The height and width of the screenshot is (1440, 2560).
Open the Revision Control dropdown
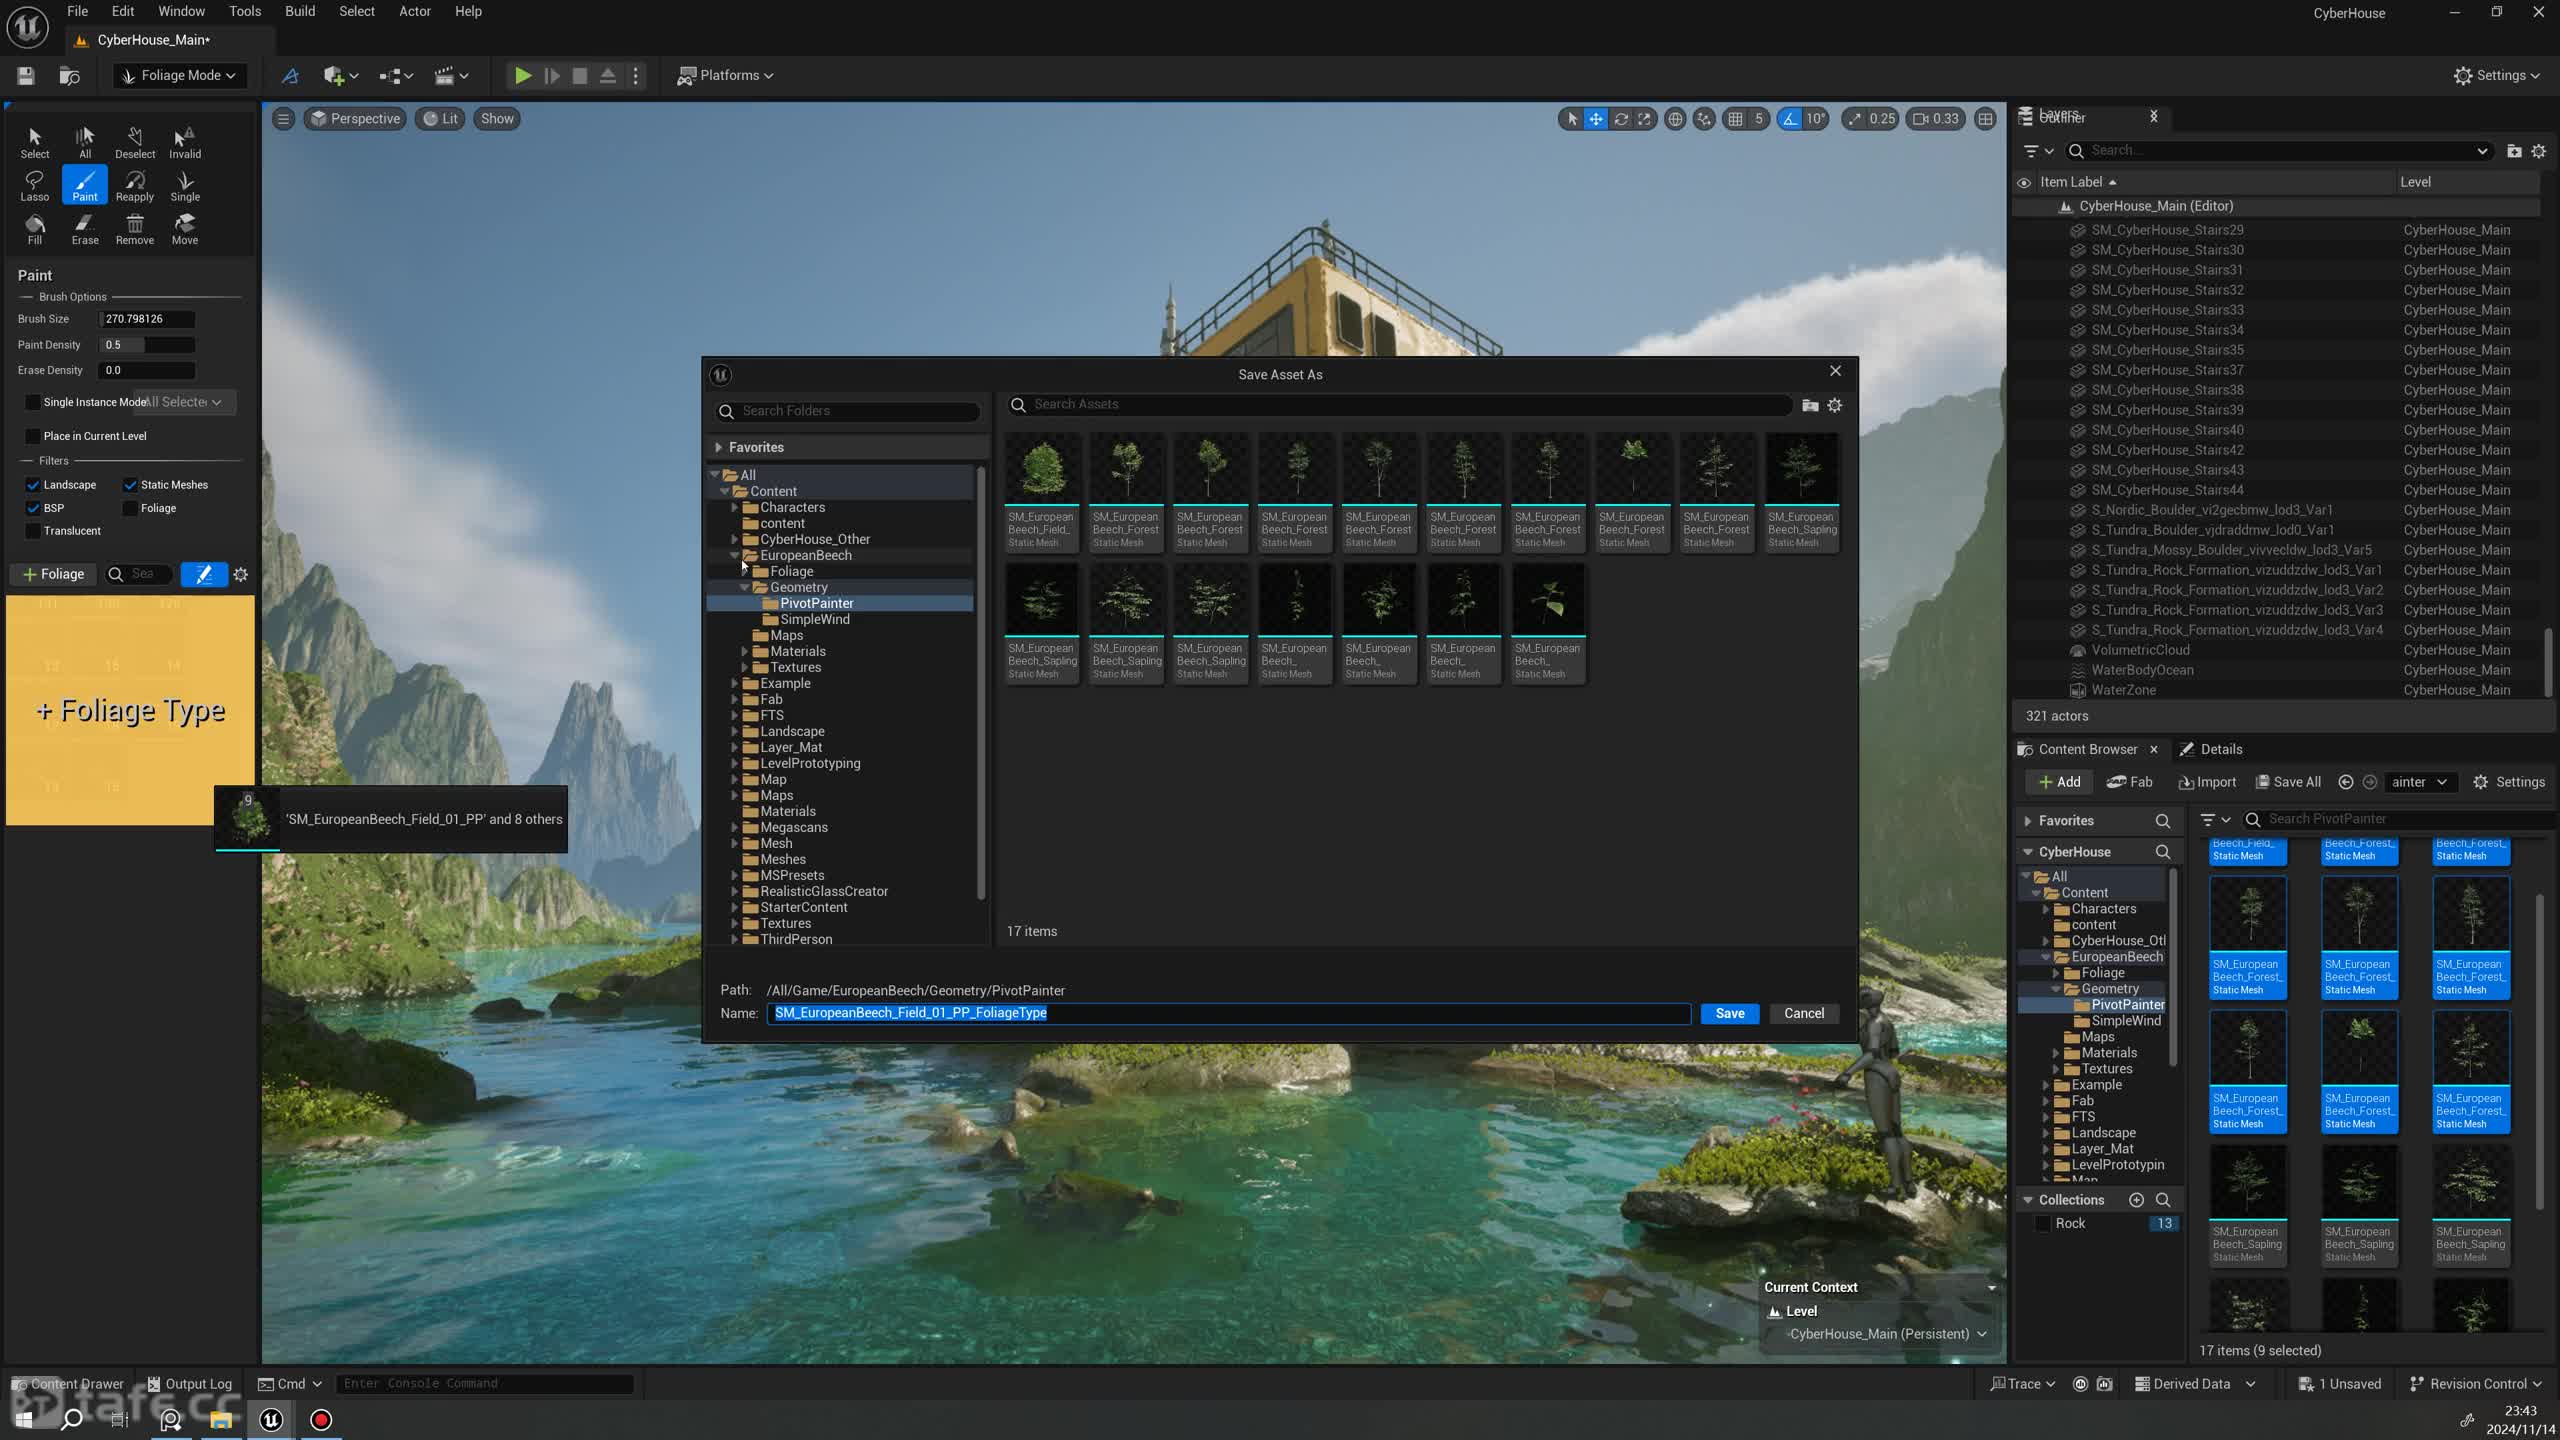coord(2476,1383)
